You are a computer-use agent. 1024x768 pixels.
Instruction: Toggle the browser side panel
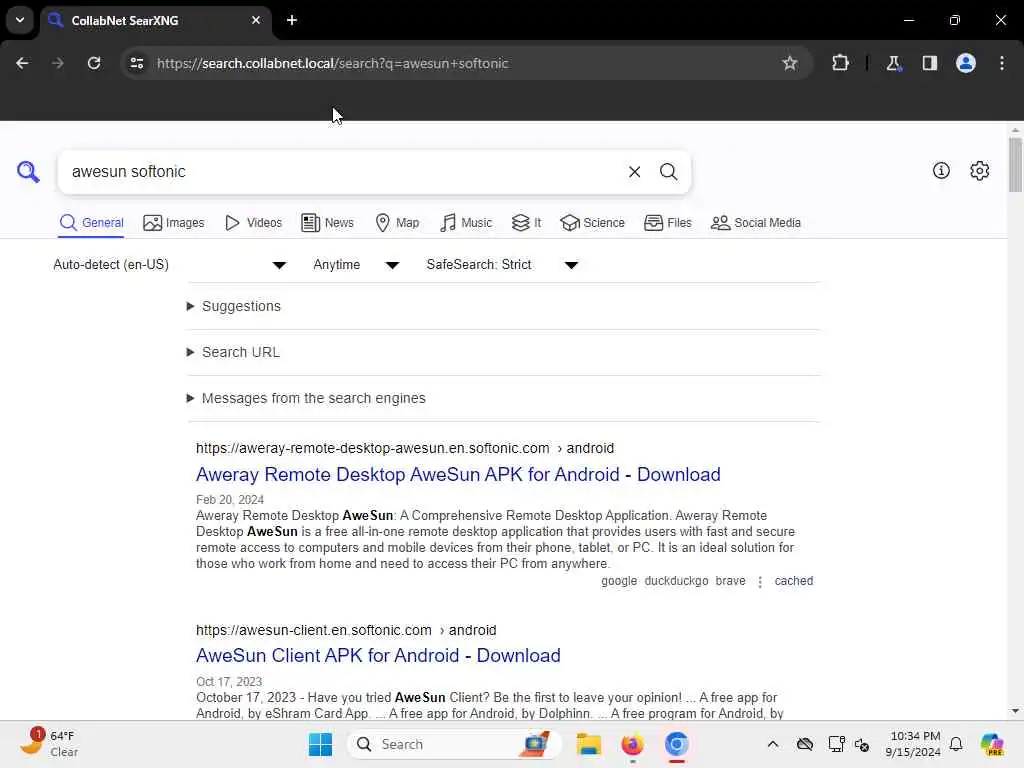929,63
